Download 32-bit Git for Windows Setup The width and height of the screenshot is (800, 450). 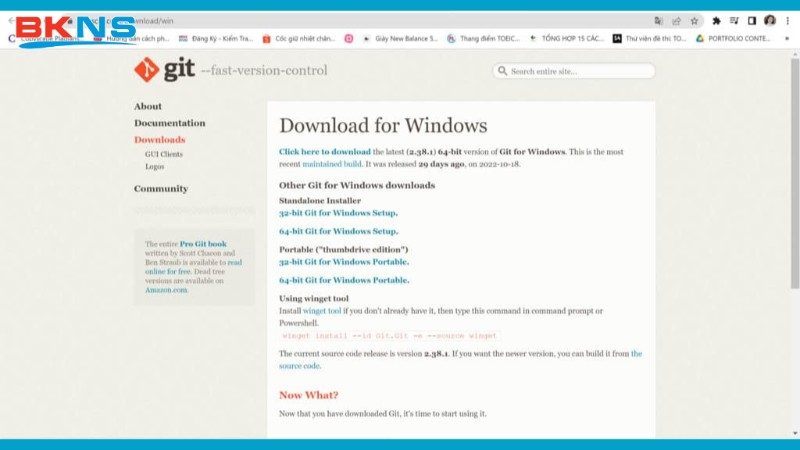pyautogui.click(x=338, y=213)
